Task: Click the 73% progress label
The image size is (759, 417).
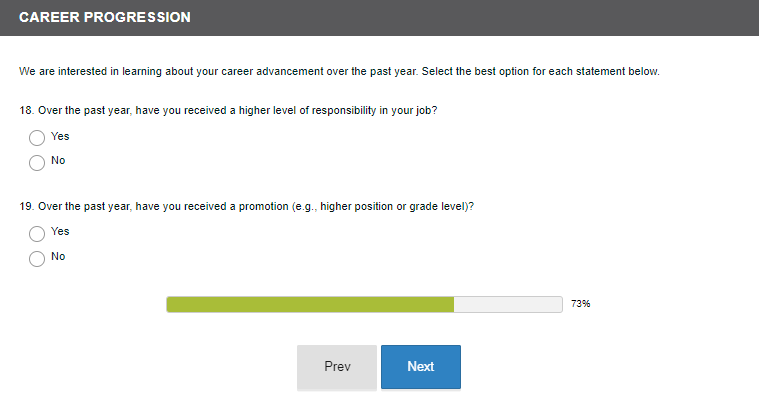Action: pos(581,304)
